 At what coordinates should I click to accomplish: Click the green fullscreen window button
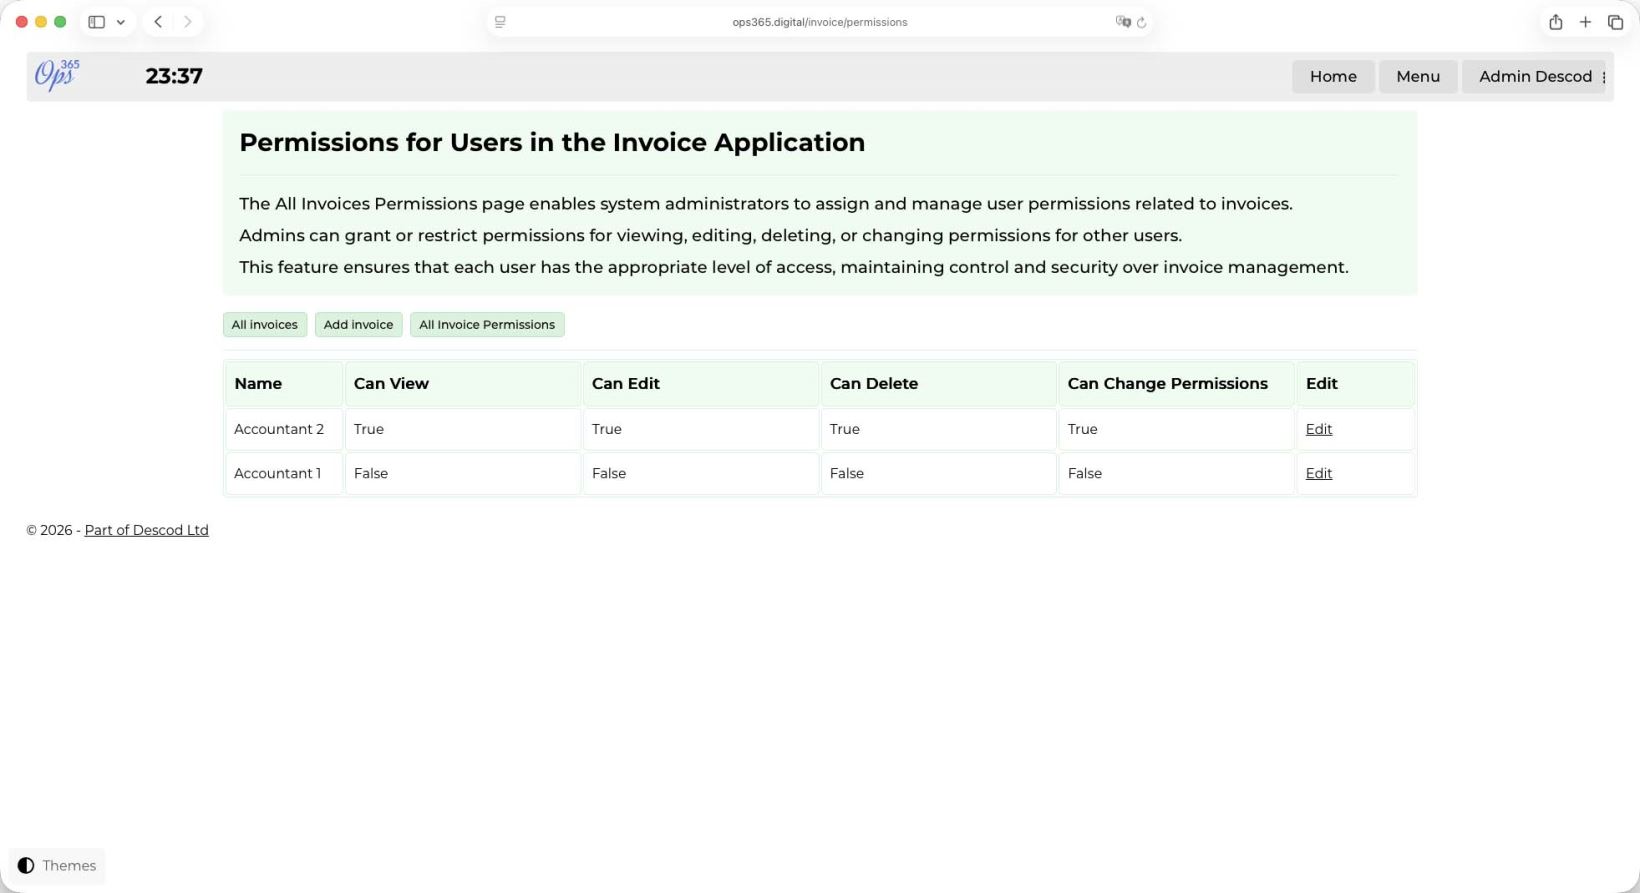point(60,22)
